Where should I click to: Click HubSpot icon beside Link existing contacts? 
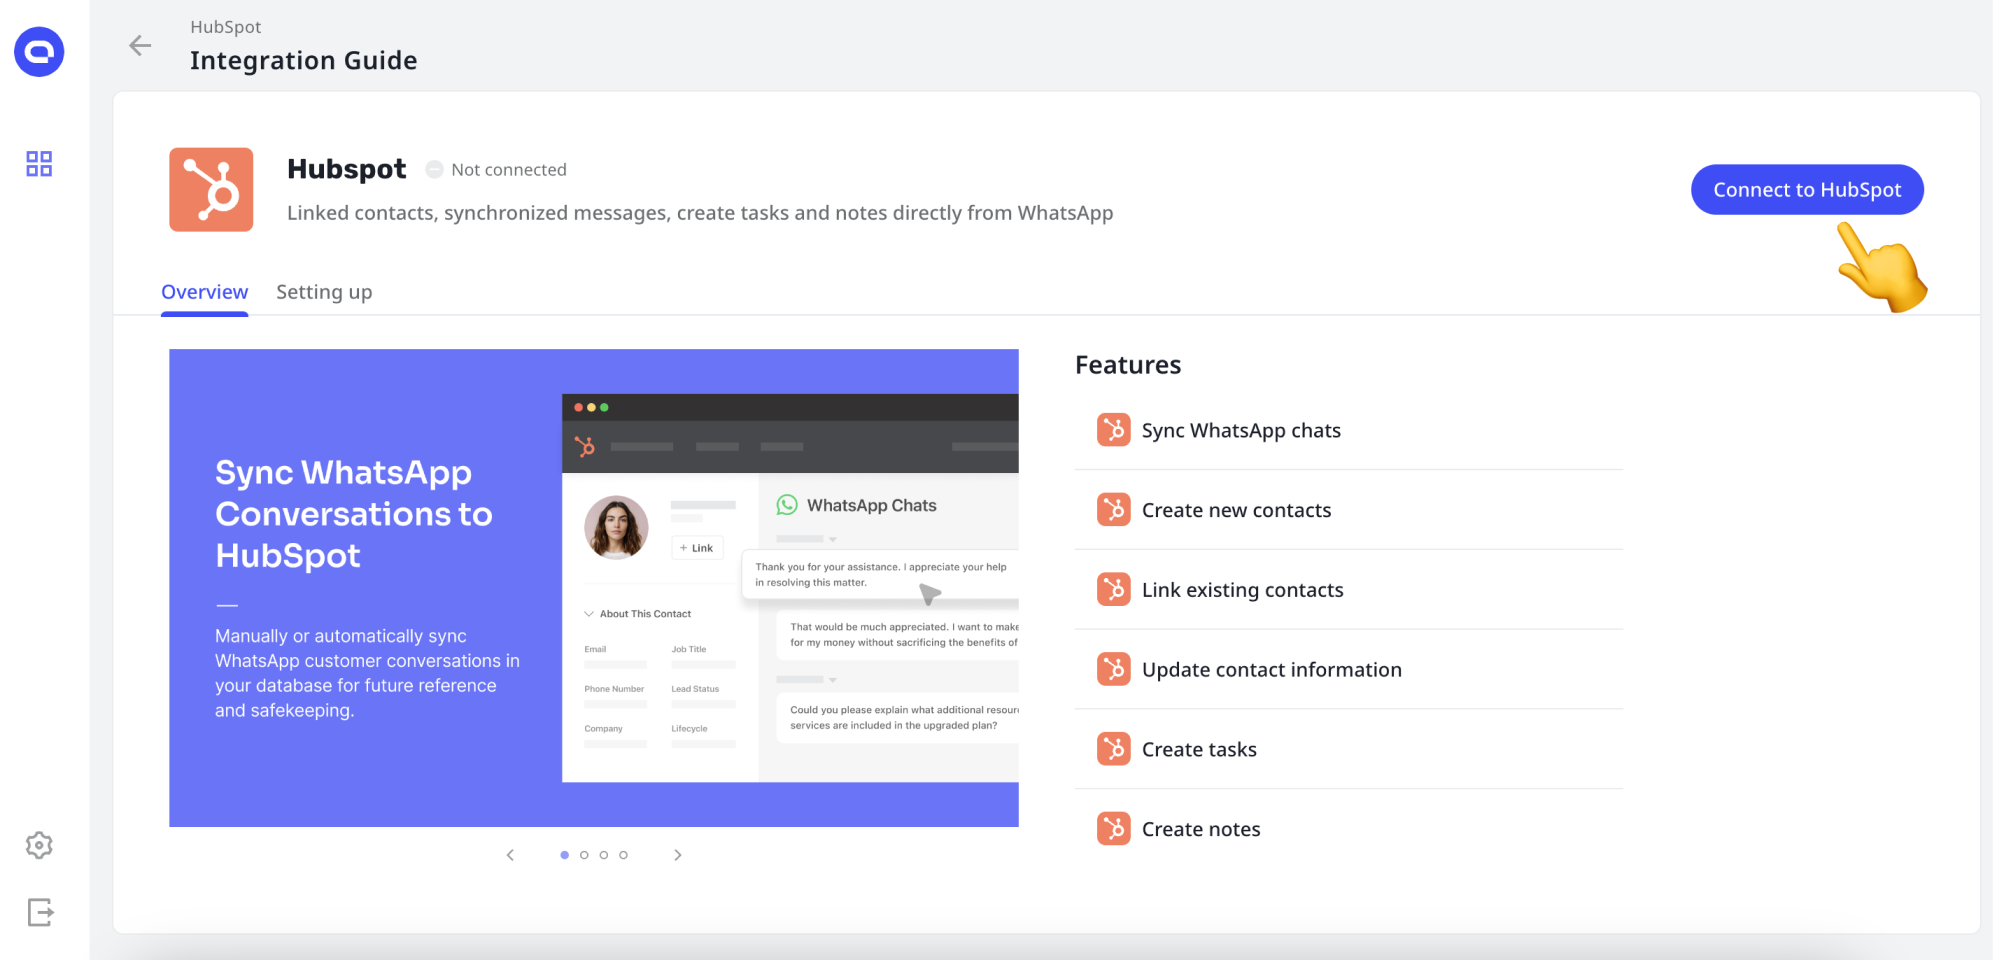tap(1113, 590)
